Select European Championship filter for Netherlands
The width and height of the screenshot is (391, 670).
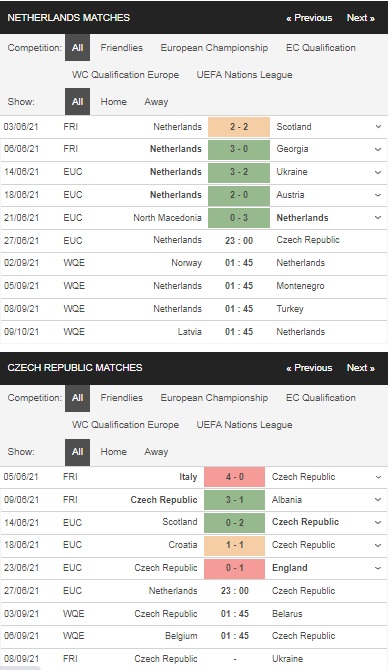[x=214, y=48]
